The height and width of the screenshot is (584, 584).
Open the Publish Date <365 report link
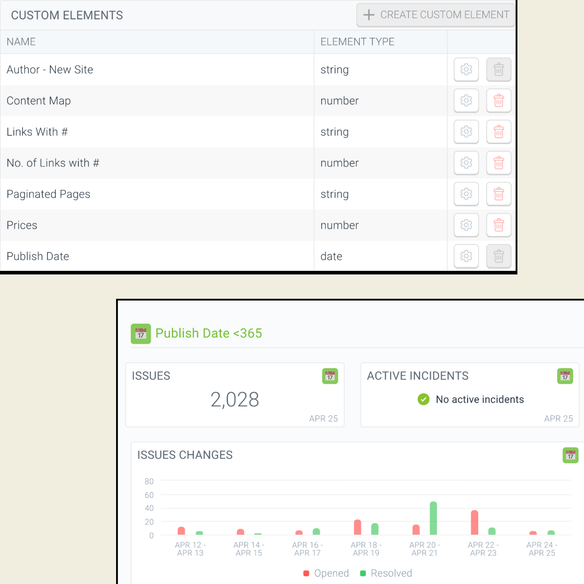pyautogui.click(x=209, y=333)
